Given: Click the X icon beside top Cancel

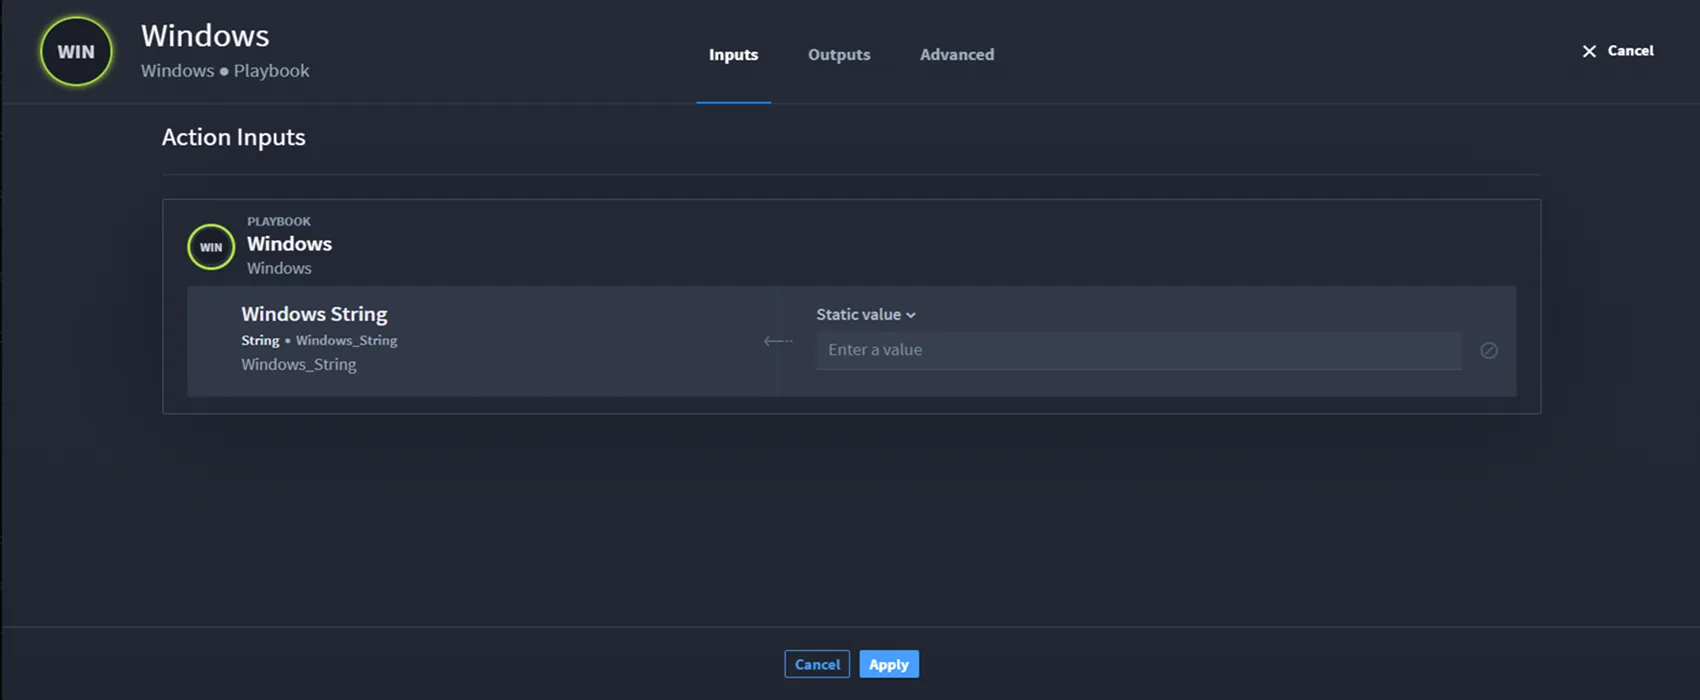Looking at the screenshot, I should point(1589,51).
